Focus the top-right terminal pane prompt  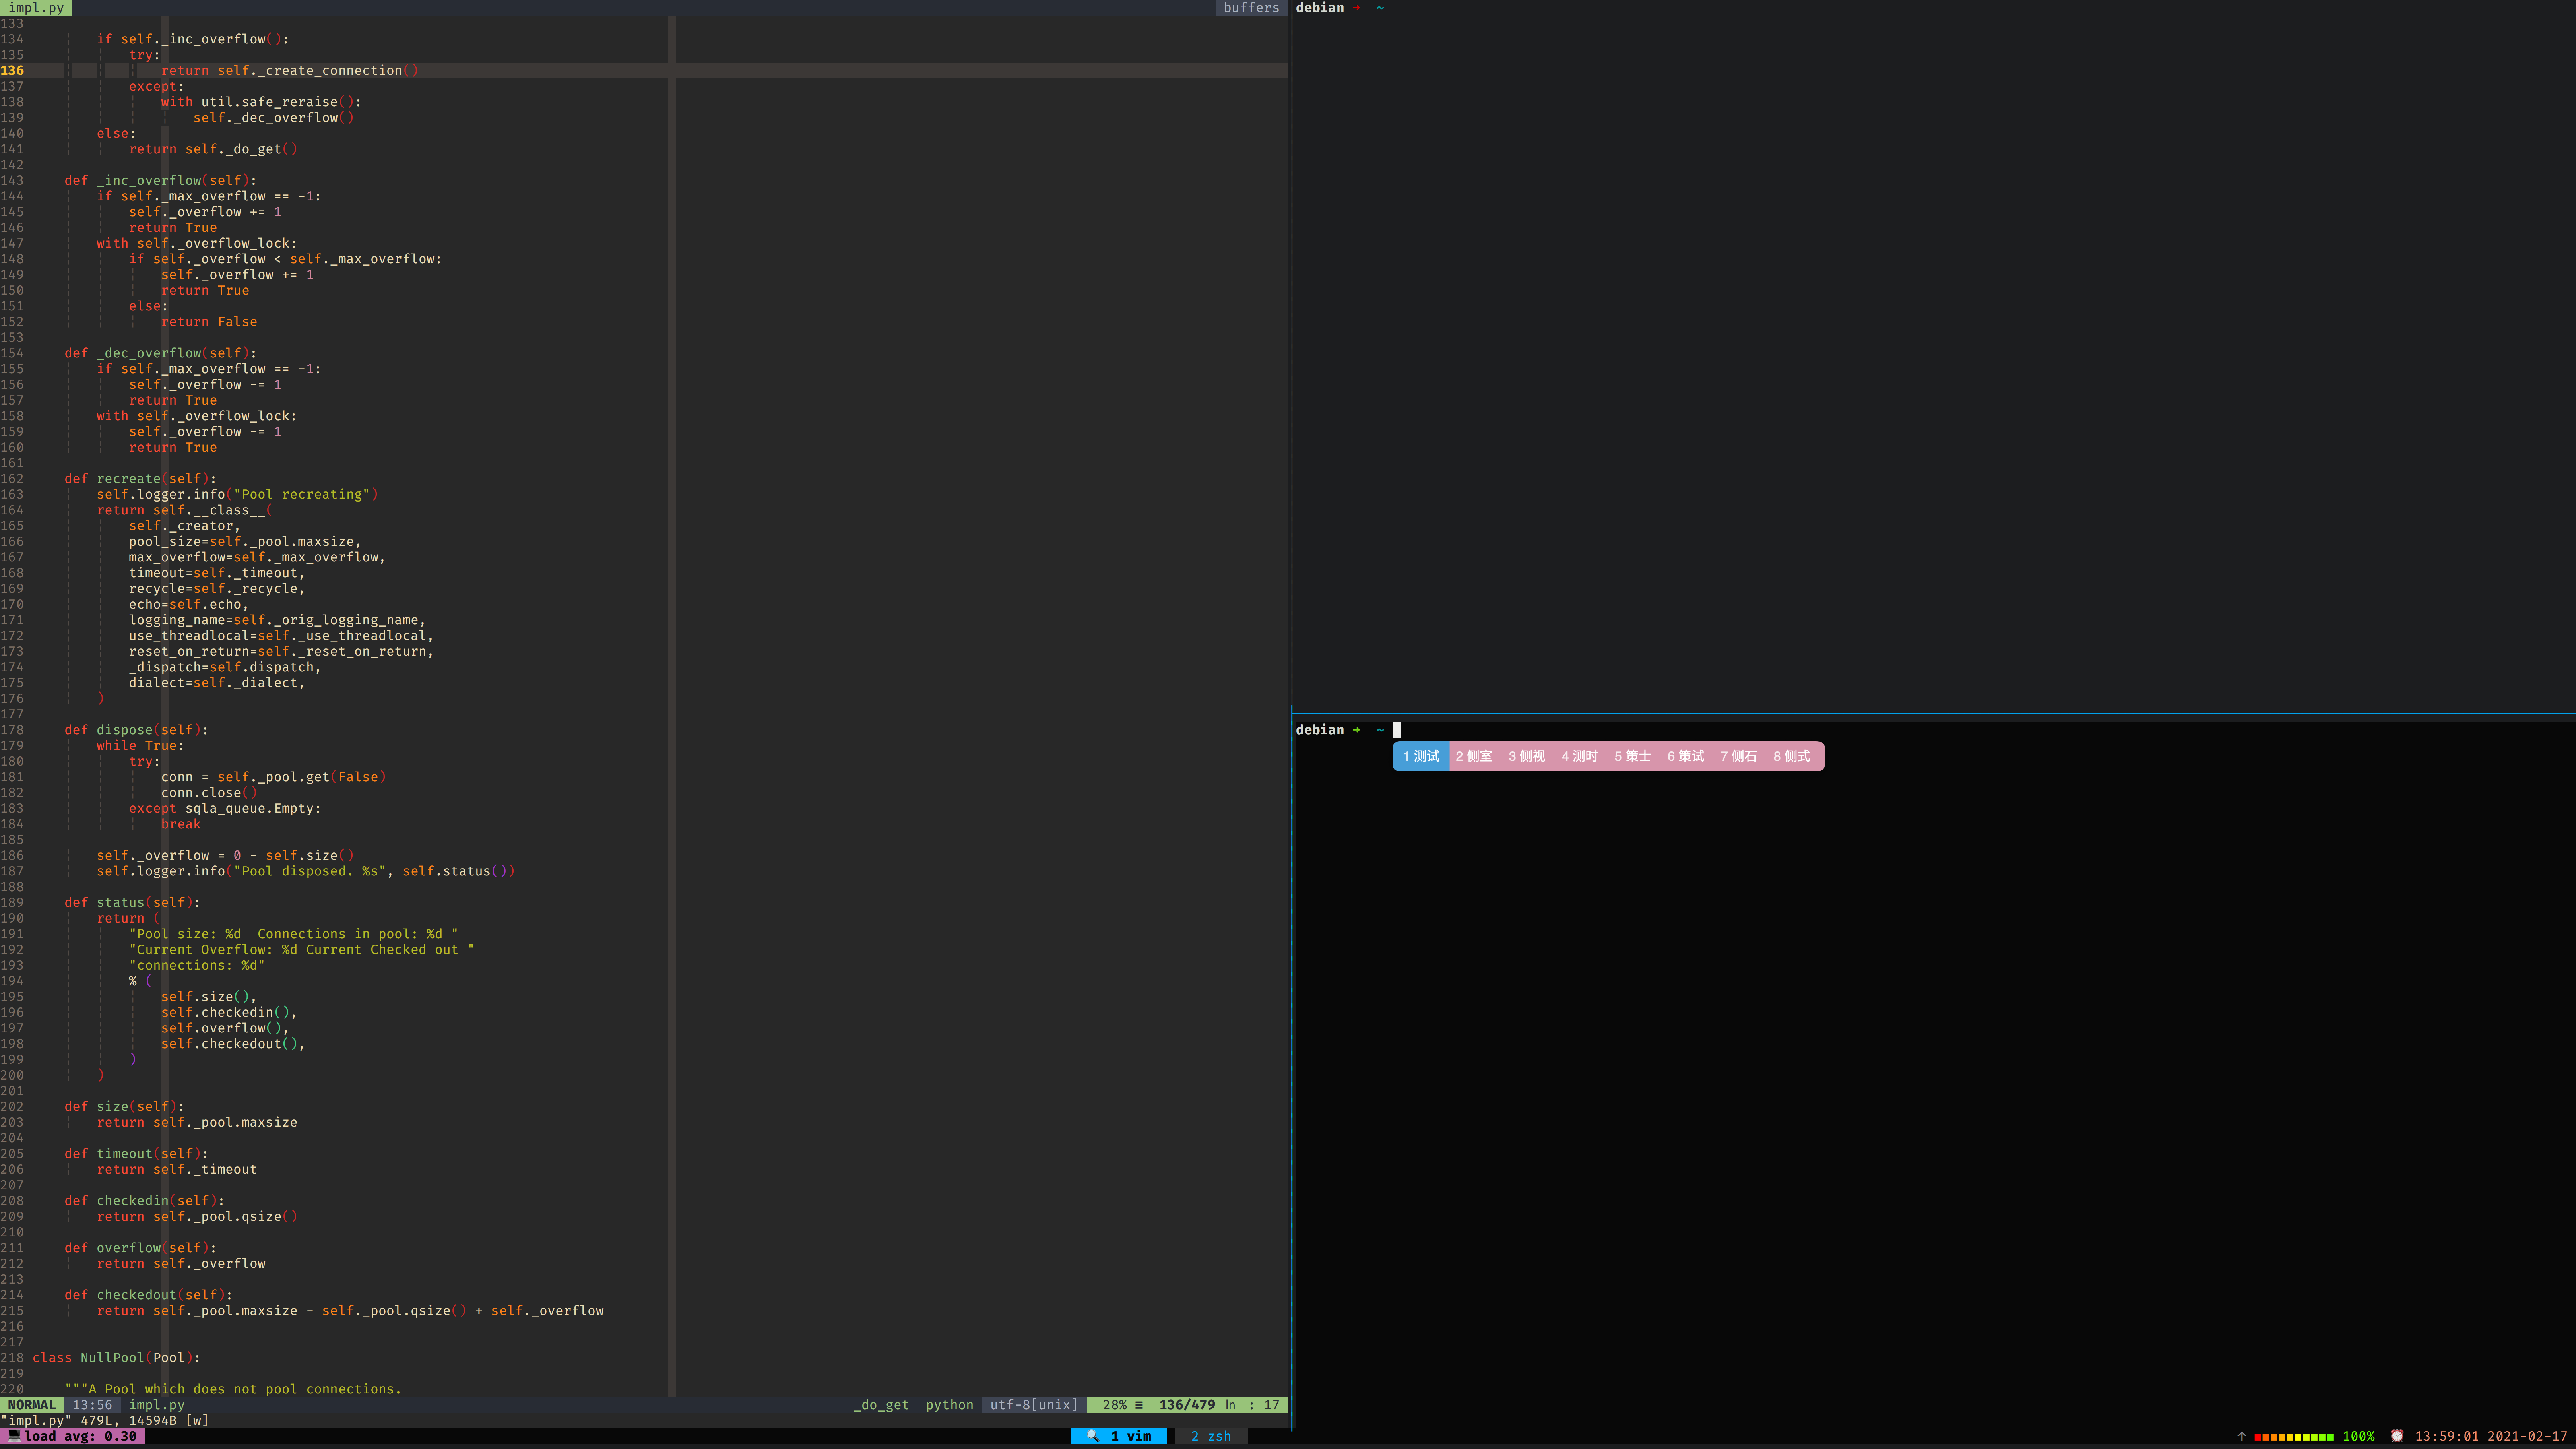tap(1340, 8)
